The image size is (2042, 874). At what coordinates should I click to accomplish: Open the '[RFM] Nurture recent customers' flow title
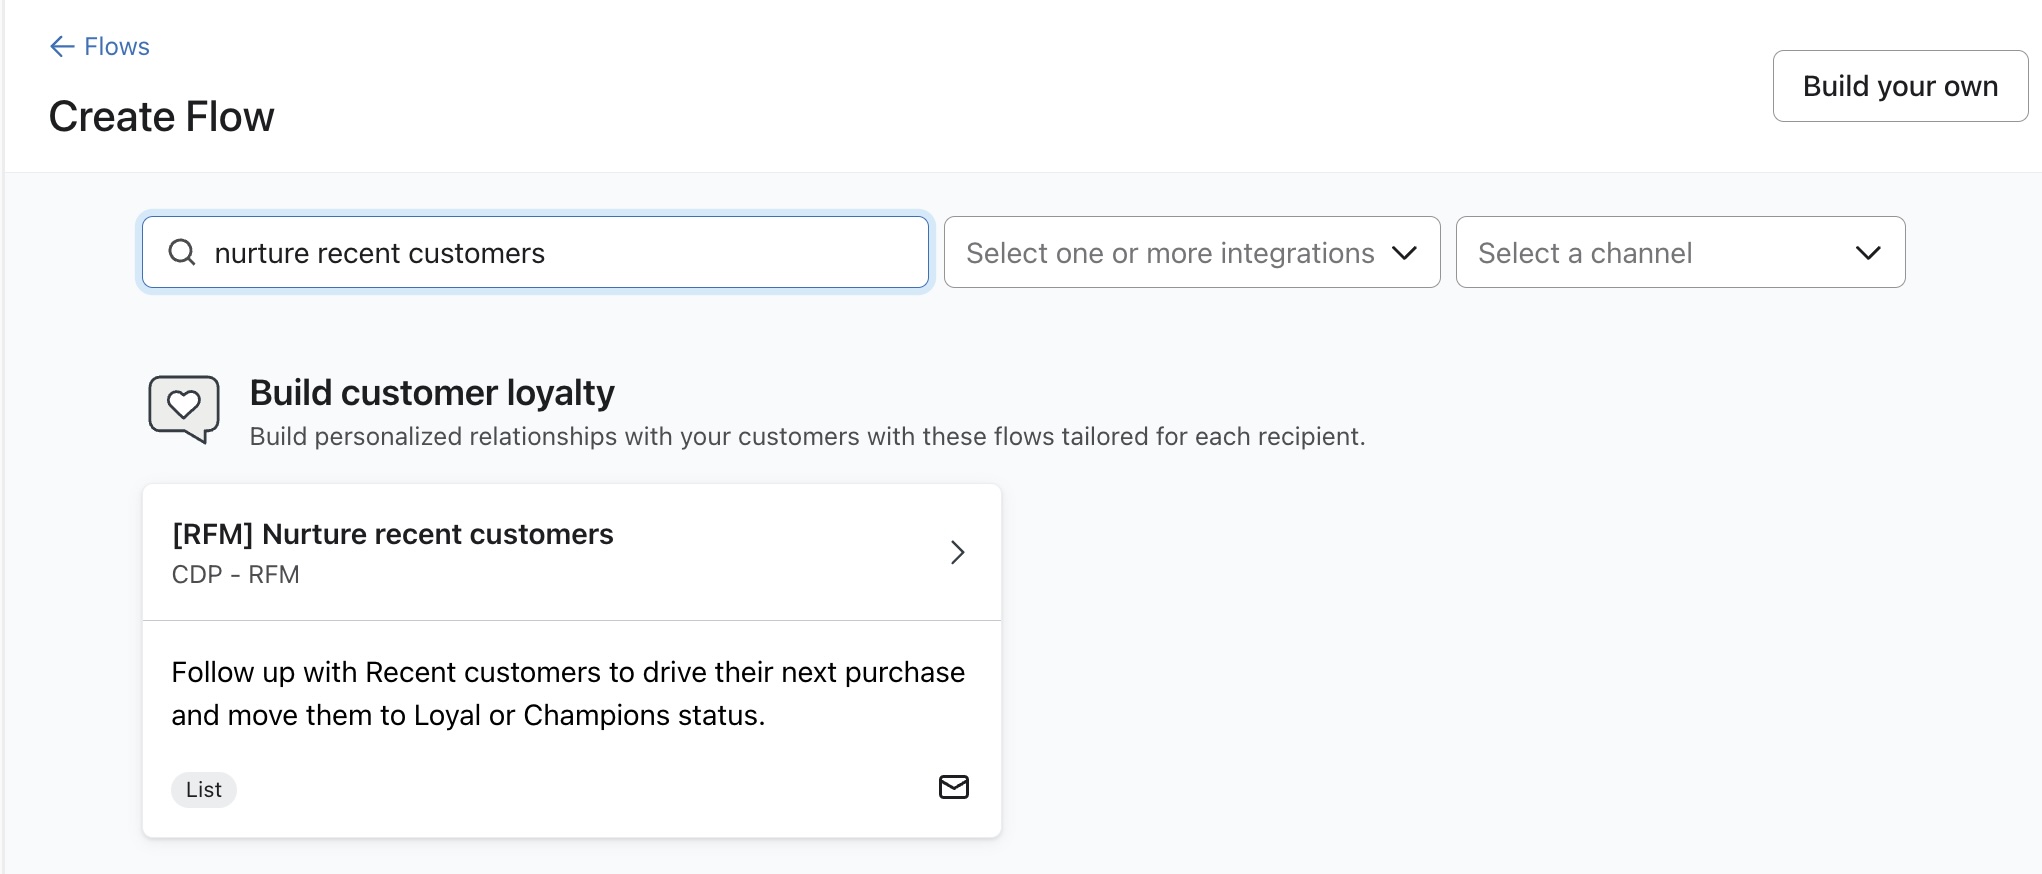pos(392,534)
